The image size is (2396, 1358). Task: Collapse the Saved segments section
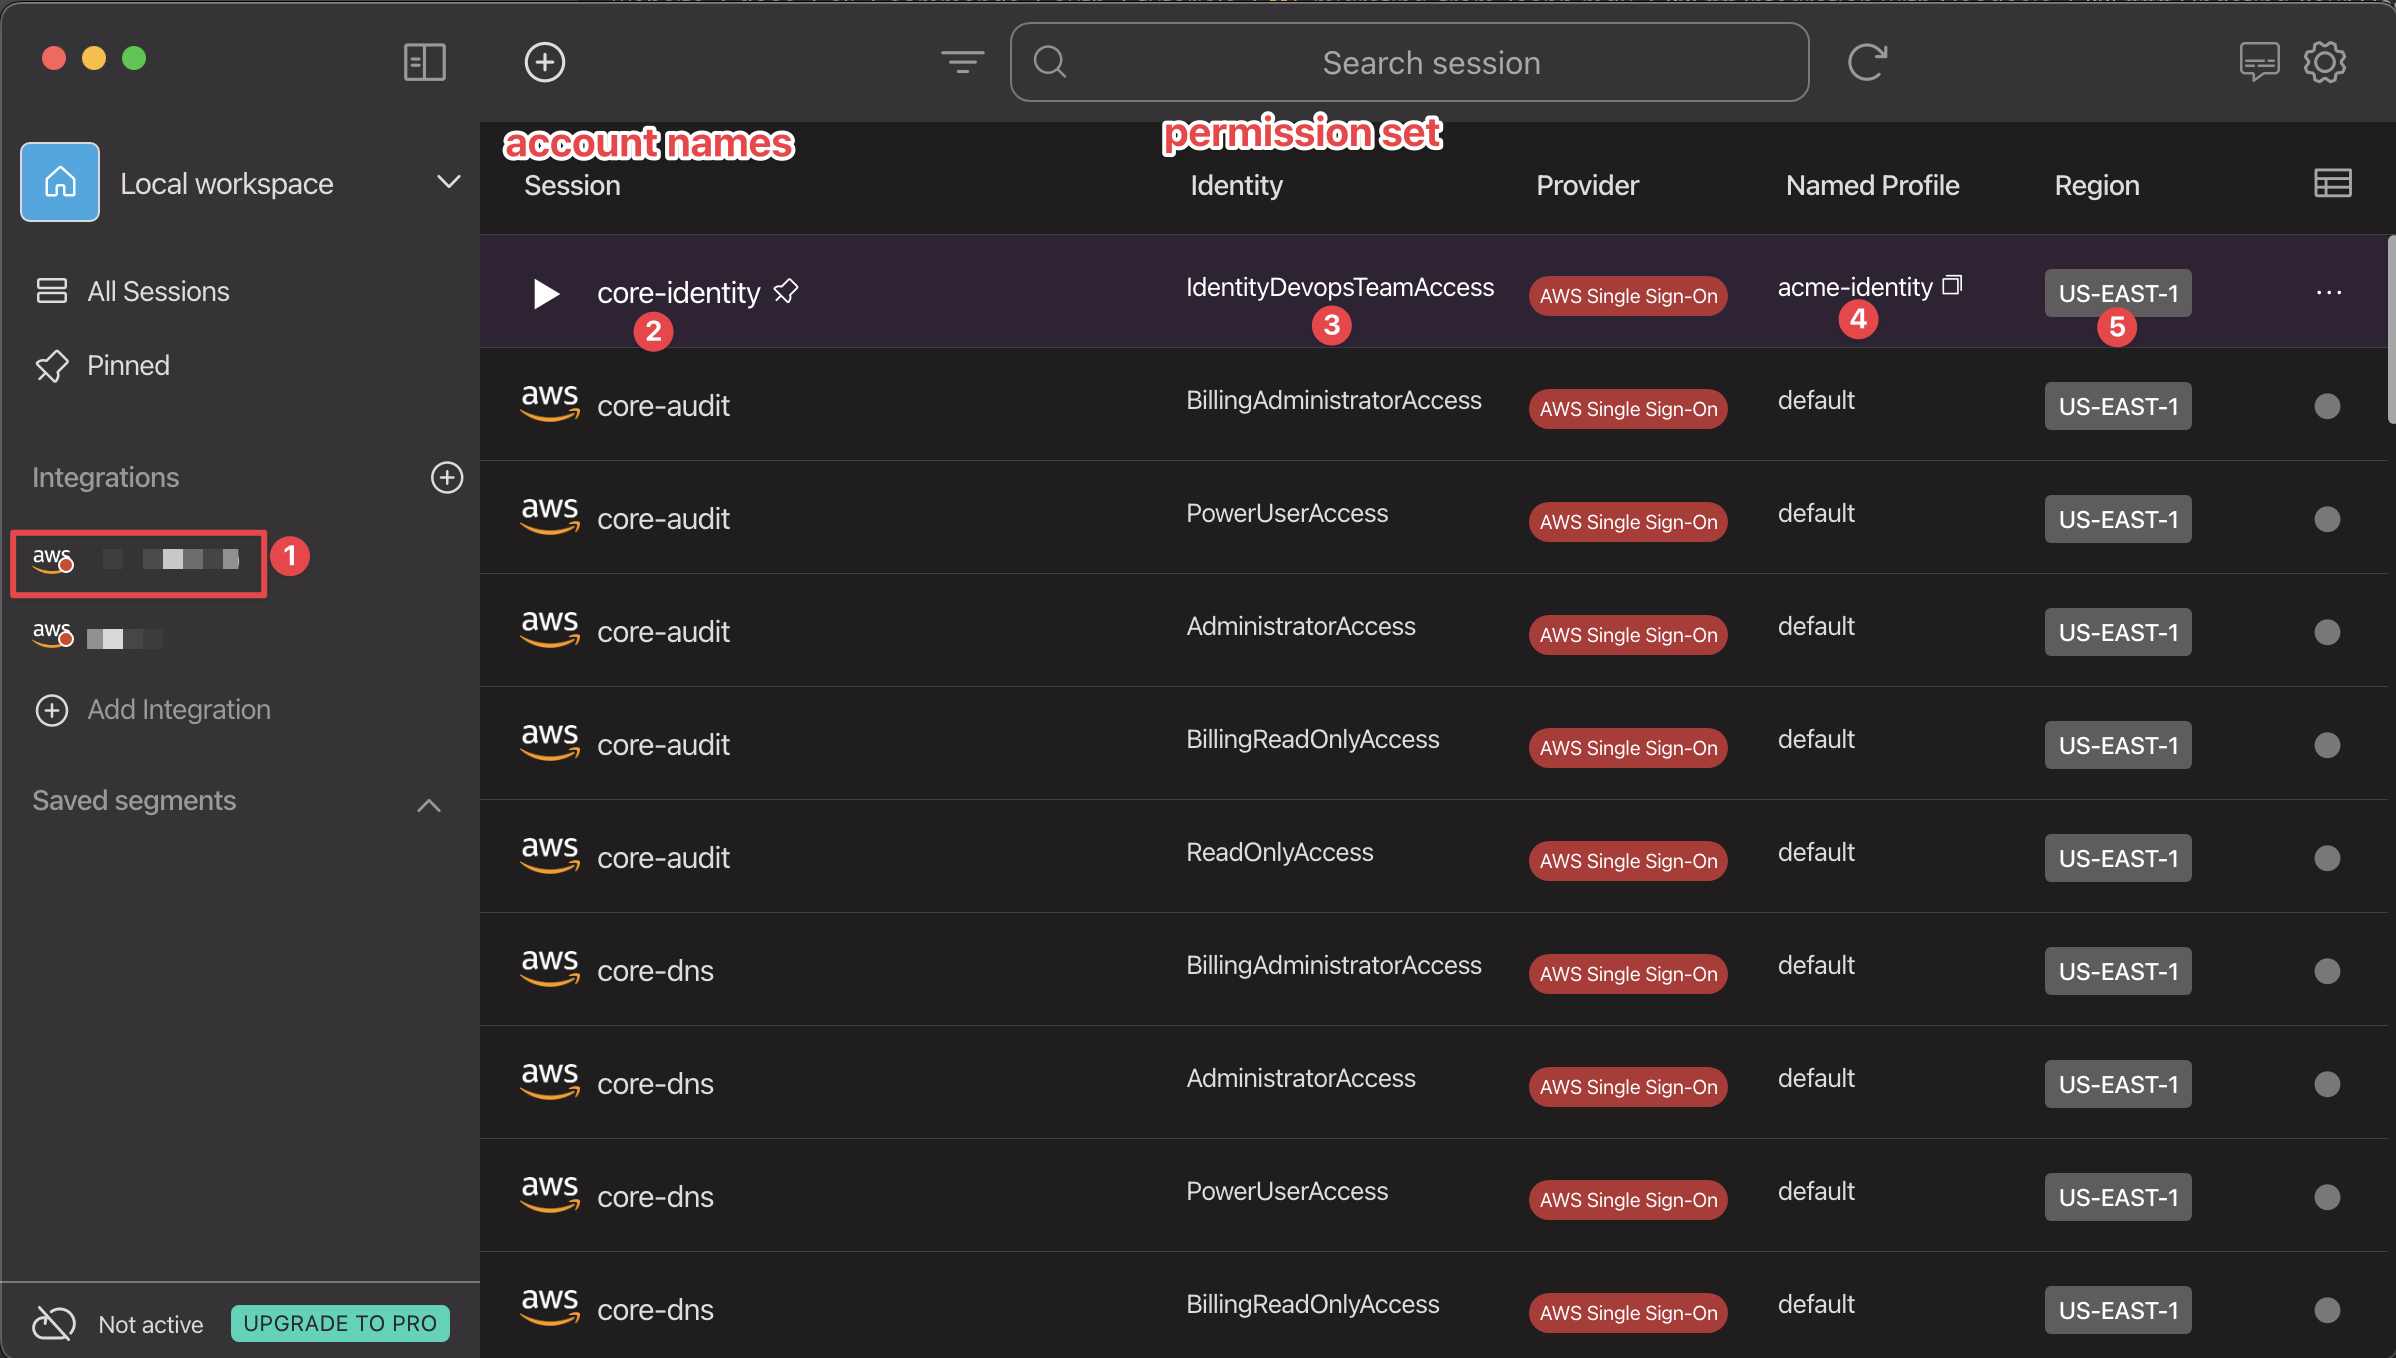coord(428,804)
